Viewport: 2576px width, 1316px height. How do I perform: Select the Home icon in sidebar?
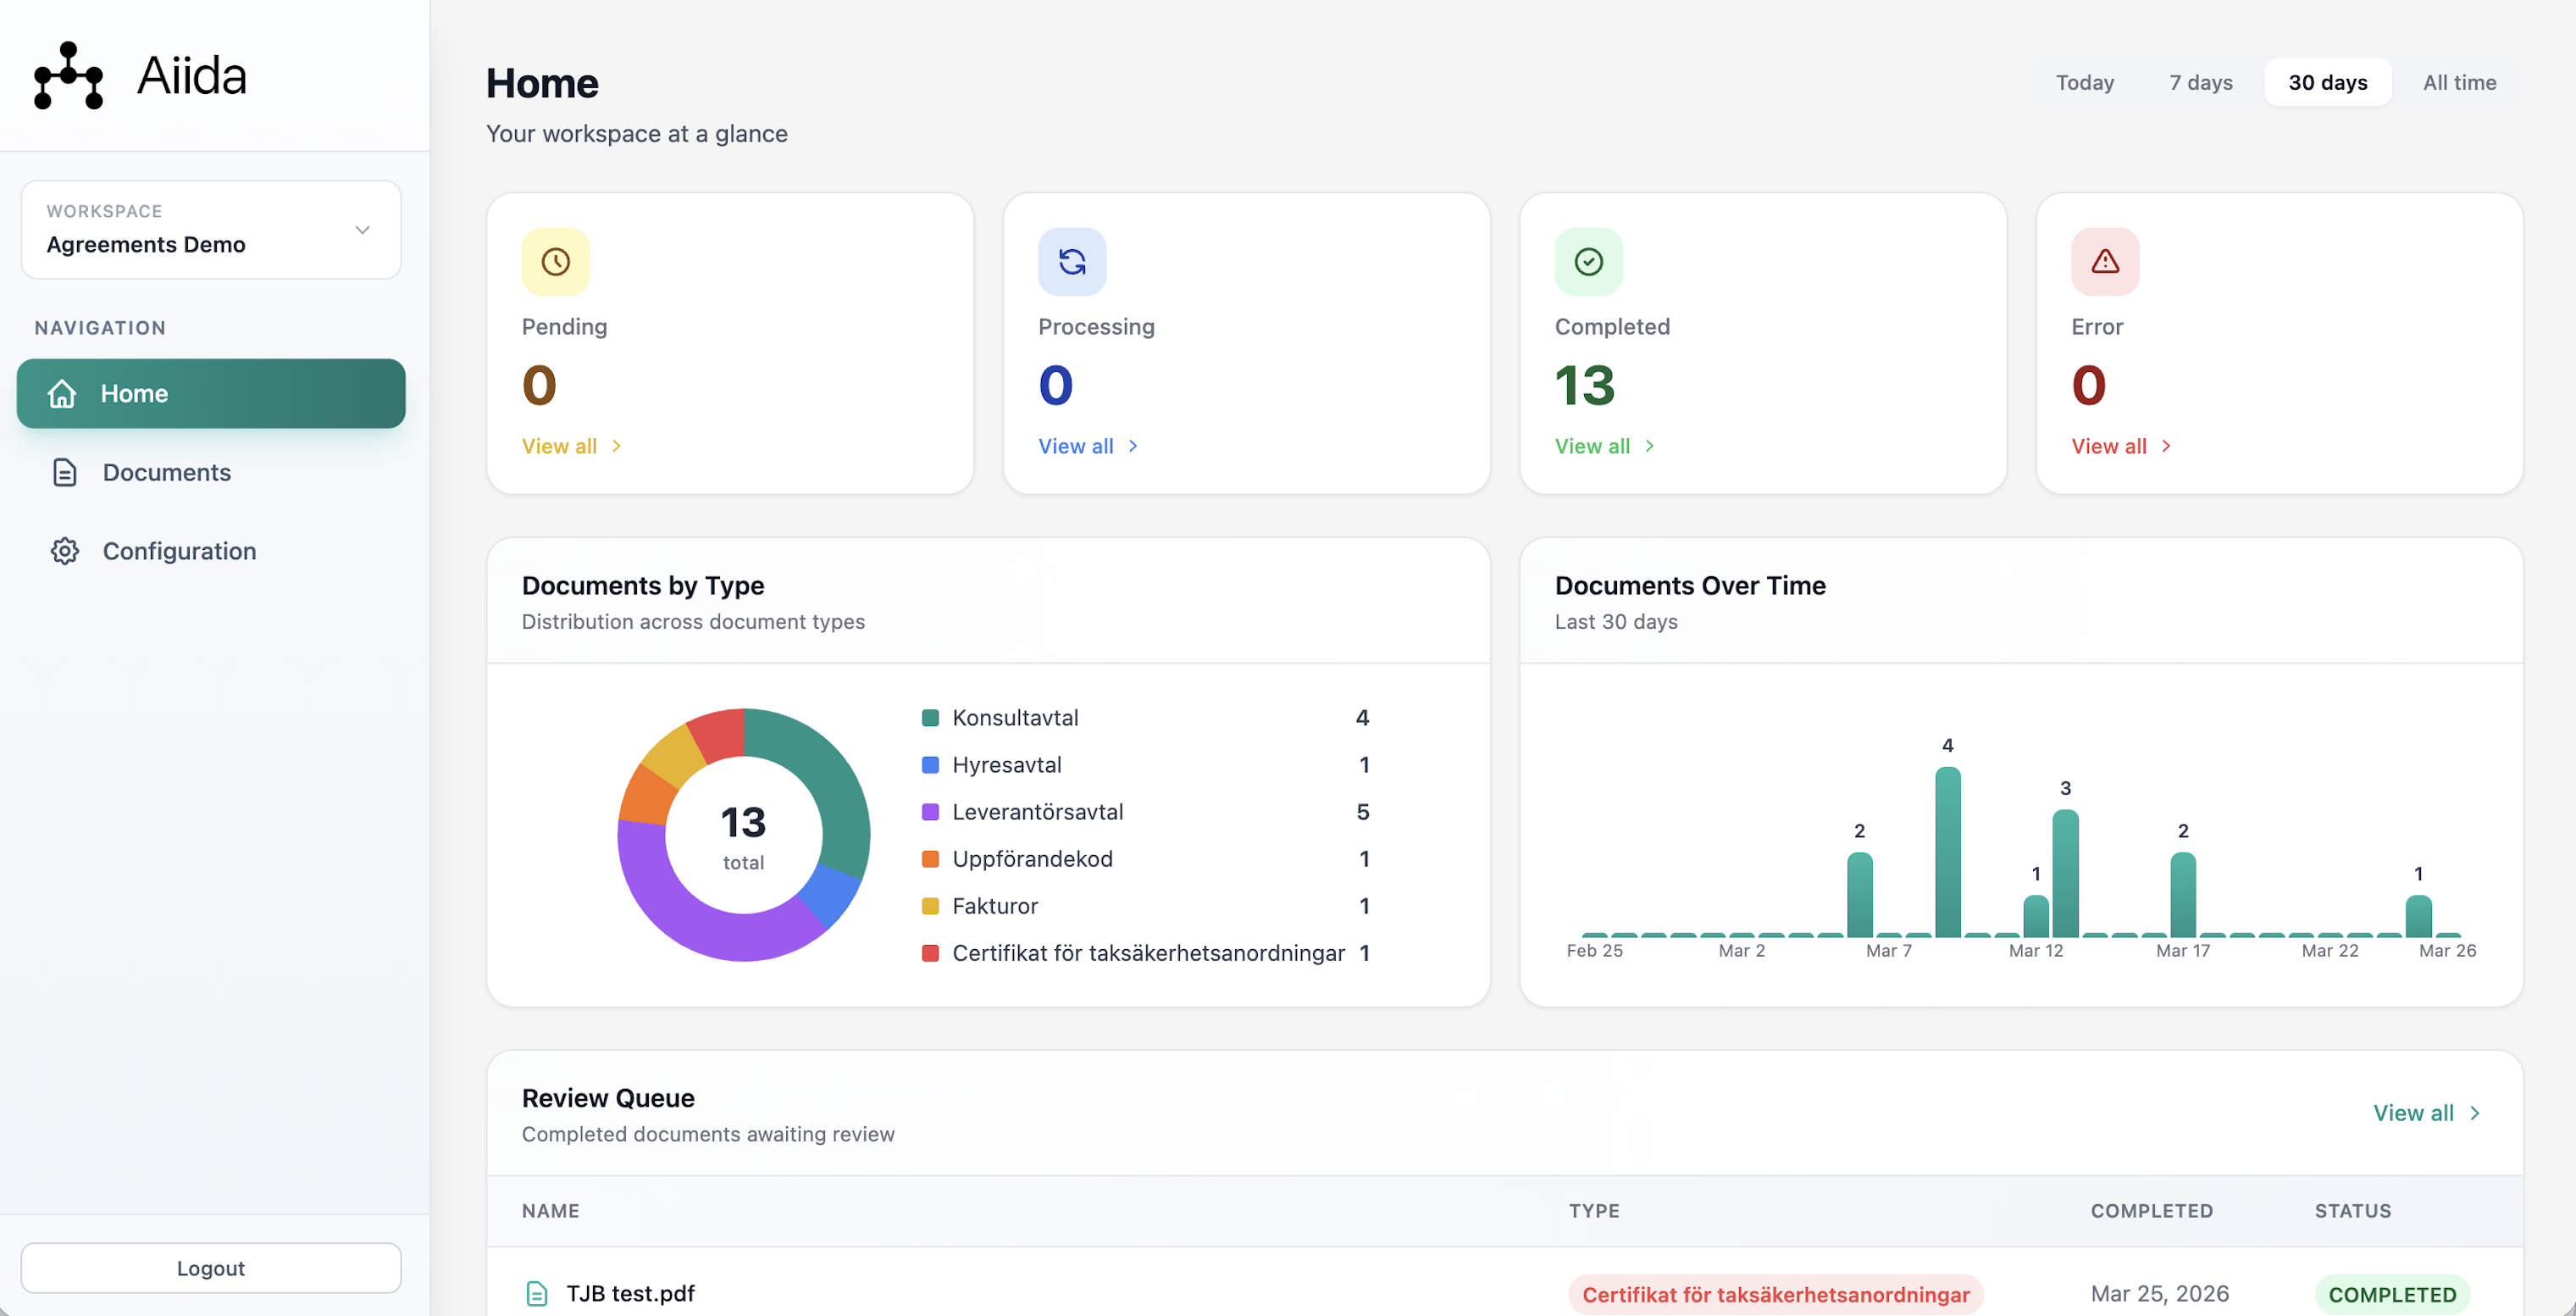click(x=61, y=393)
